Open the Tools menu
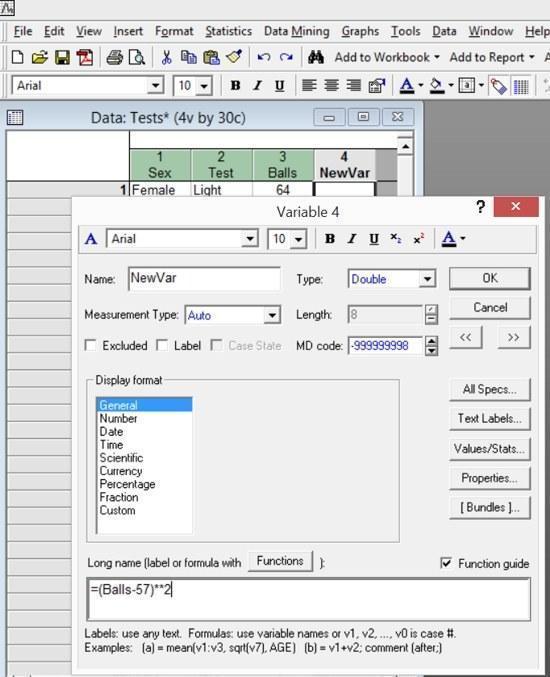The image size is (550, 677). (x=405, y=31)
